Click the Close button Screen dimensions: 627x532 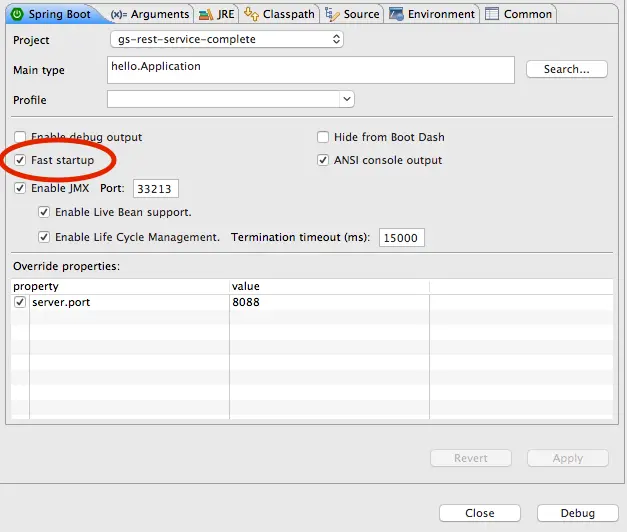(x=480, y=513)
